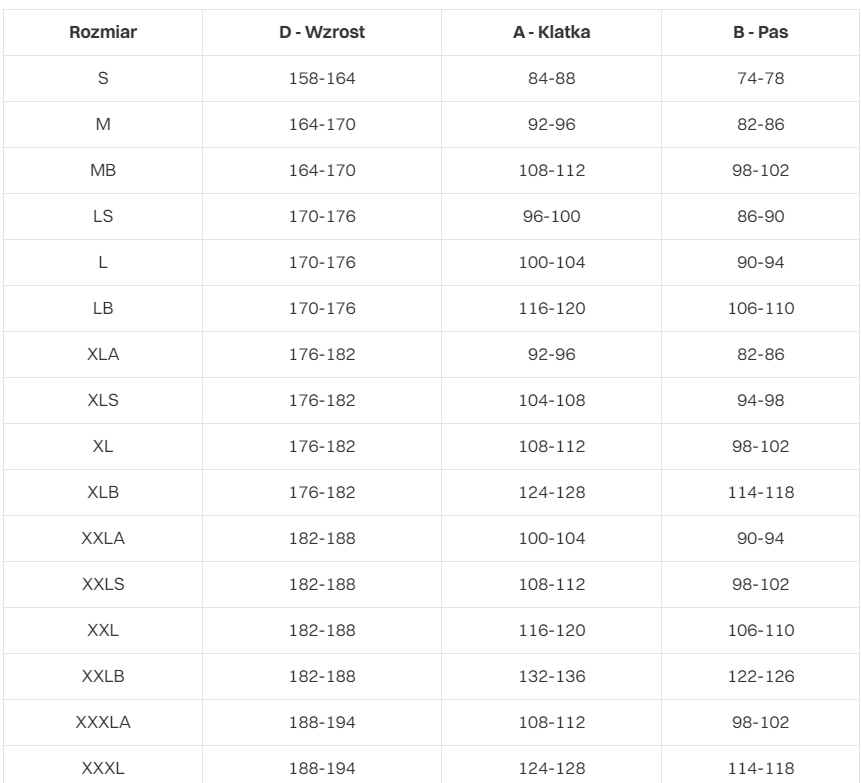This screenshot has width=861, height=783.
Task: Click the chest value 132-136
Action: click(x=549, y=676)
